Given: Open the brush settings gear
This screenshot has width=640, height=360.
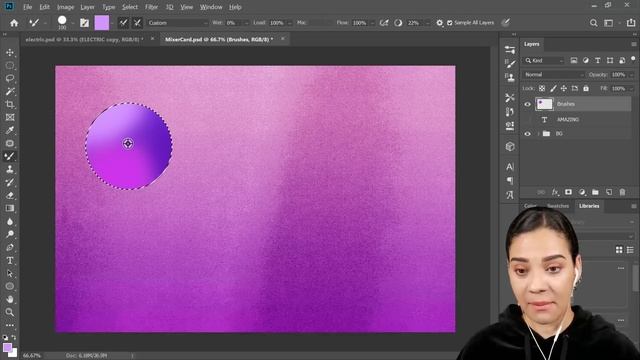Looking at the screenshot, I should 439,23.
